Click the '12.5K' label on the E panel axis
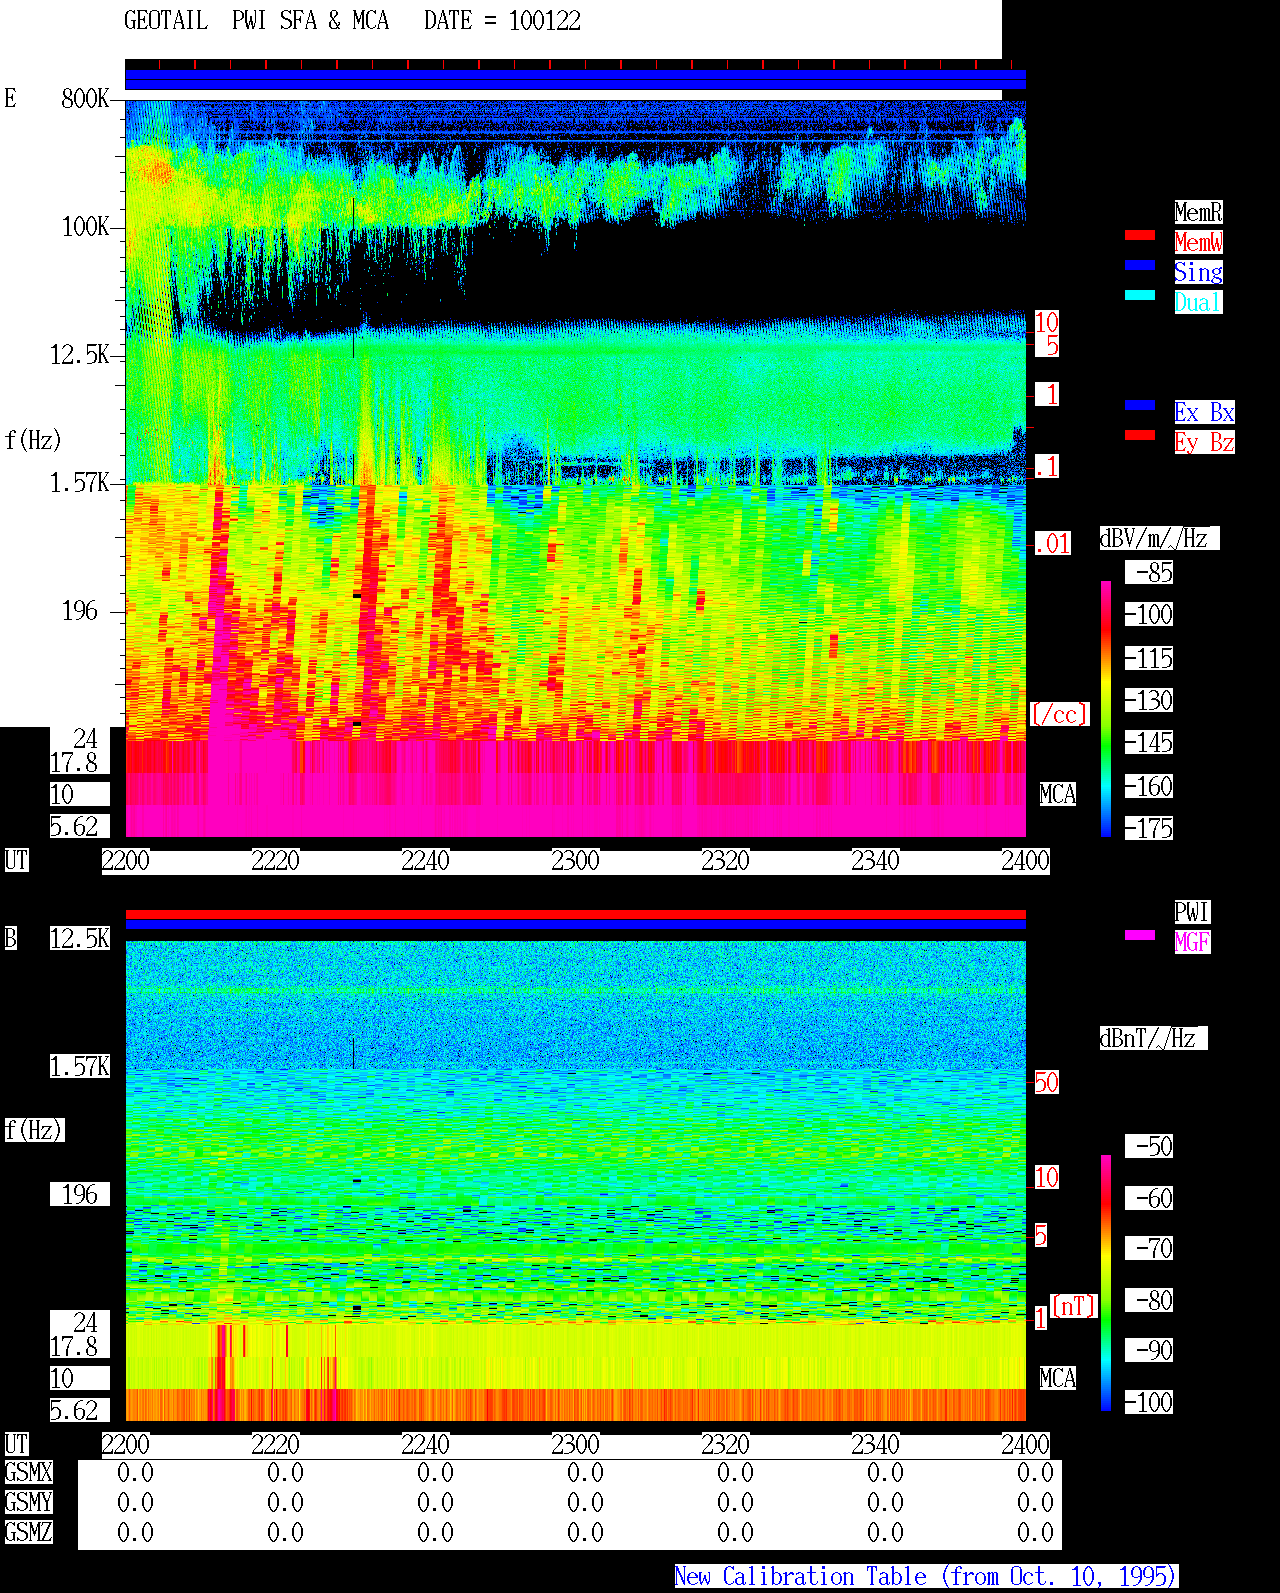1280x1593 pixels. (80, 354)
